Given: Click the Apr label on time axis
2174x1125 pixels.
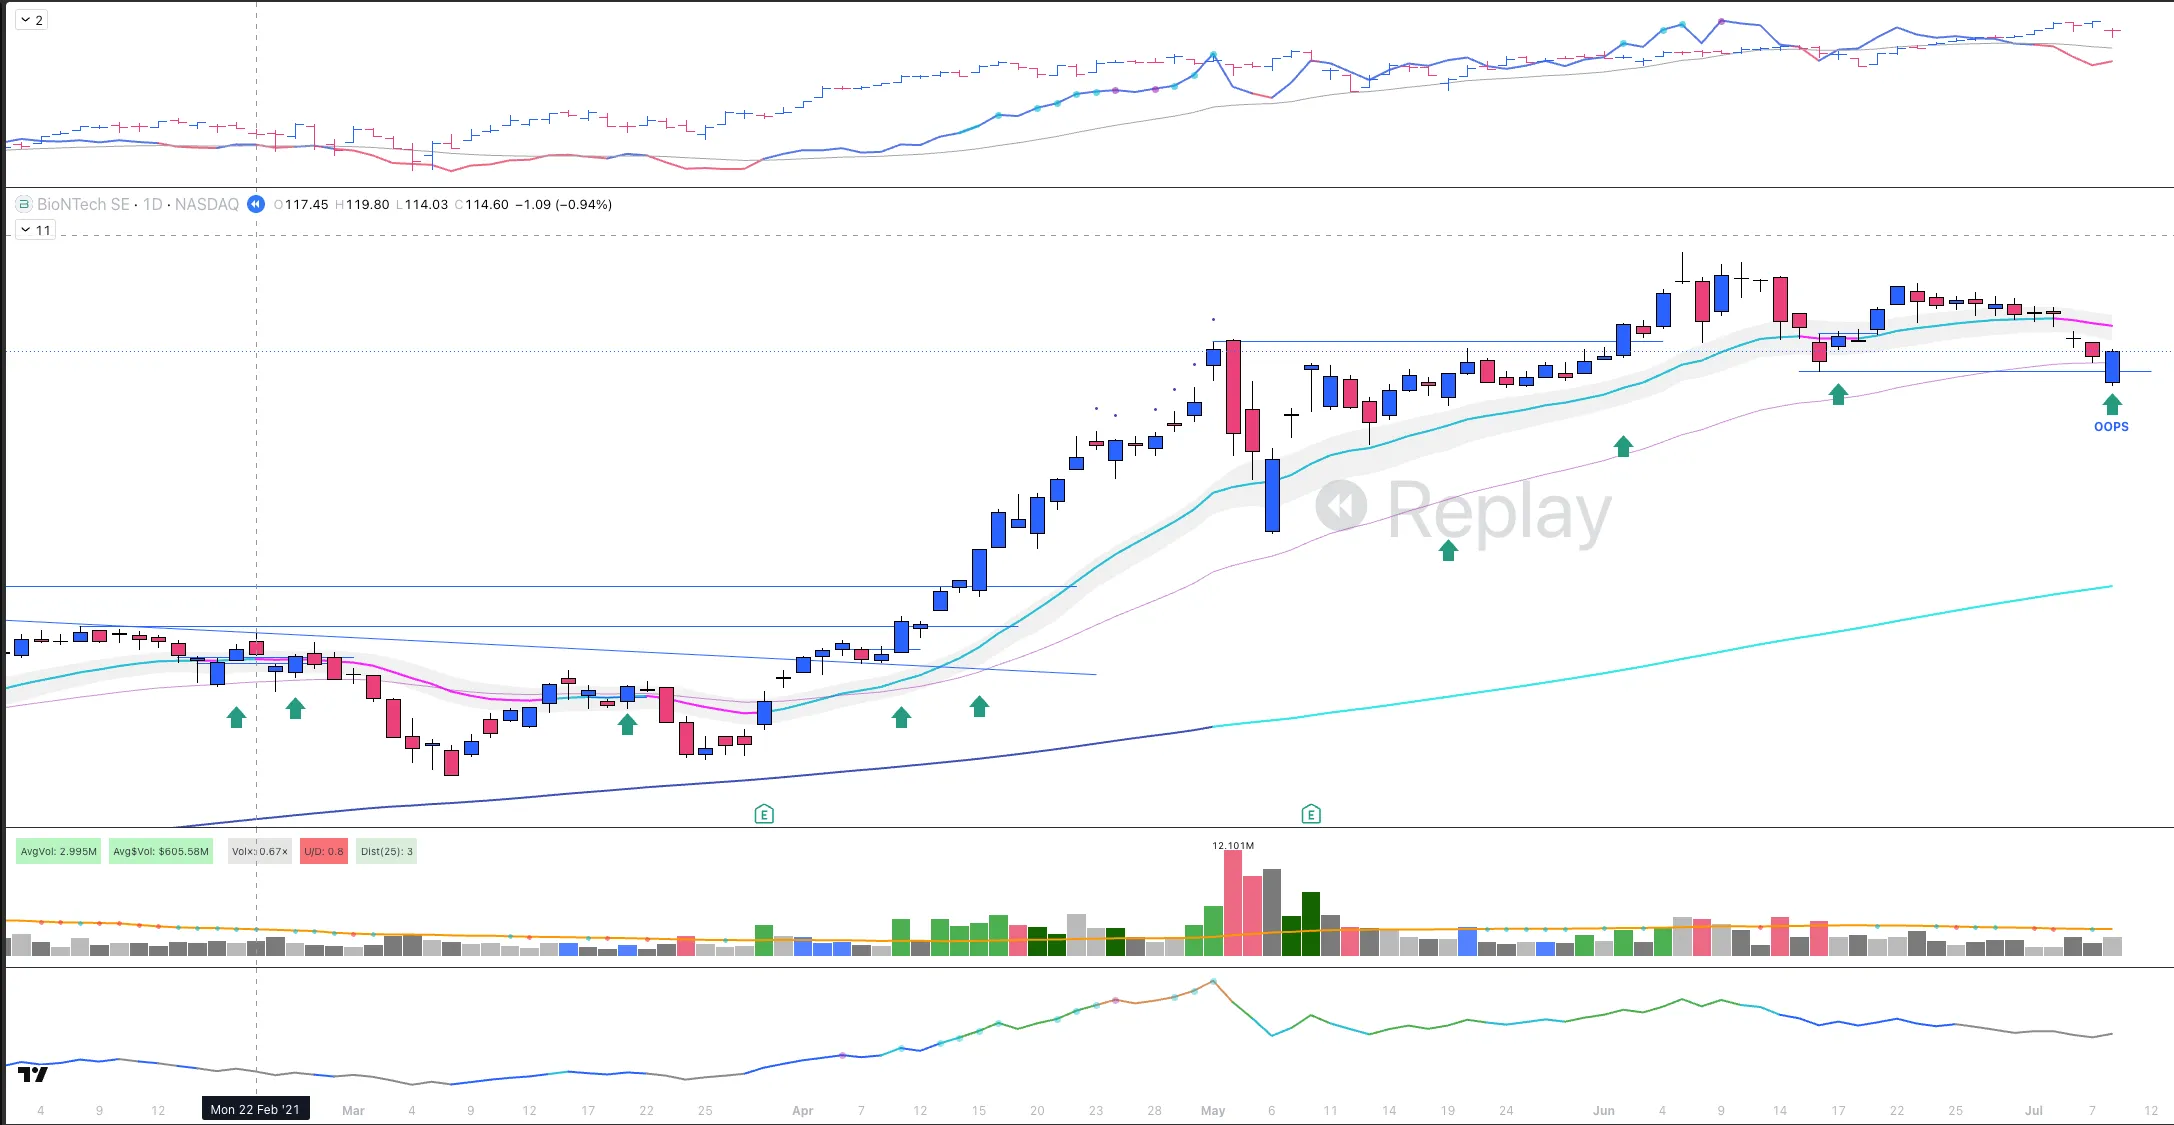Looking at the screenshot, I should click(802, 1111).
